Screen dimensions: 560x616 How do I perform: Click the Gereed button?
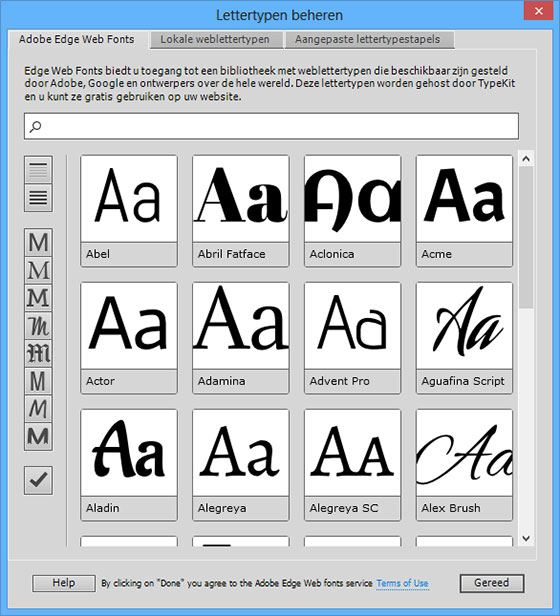point(492,583)
